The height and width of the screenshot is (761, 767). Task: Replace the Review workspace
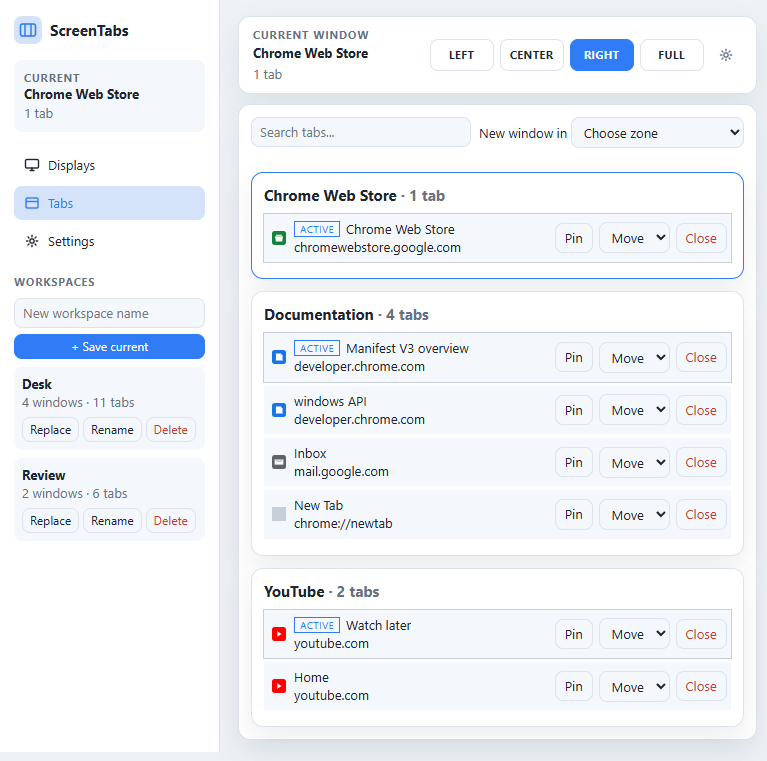pos(50,520)
